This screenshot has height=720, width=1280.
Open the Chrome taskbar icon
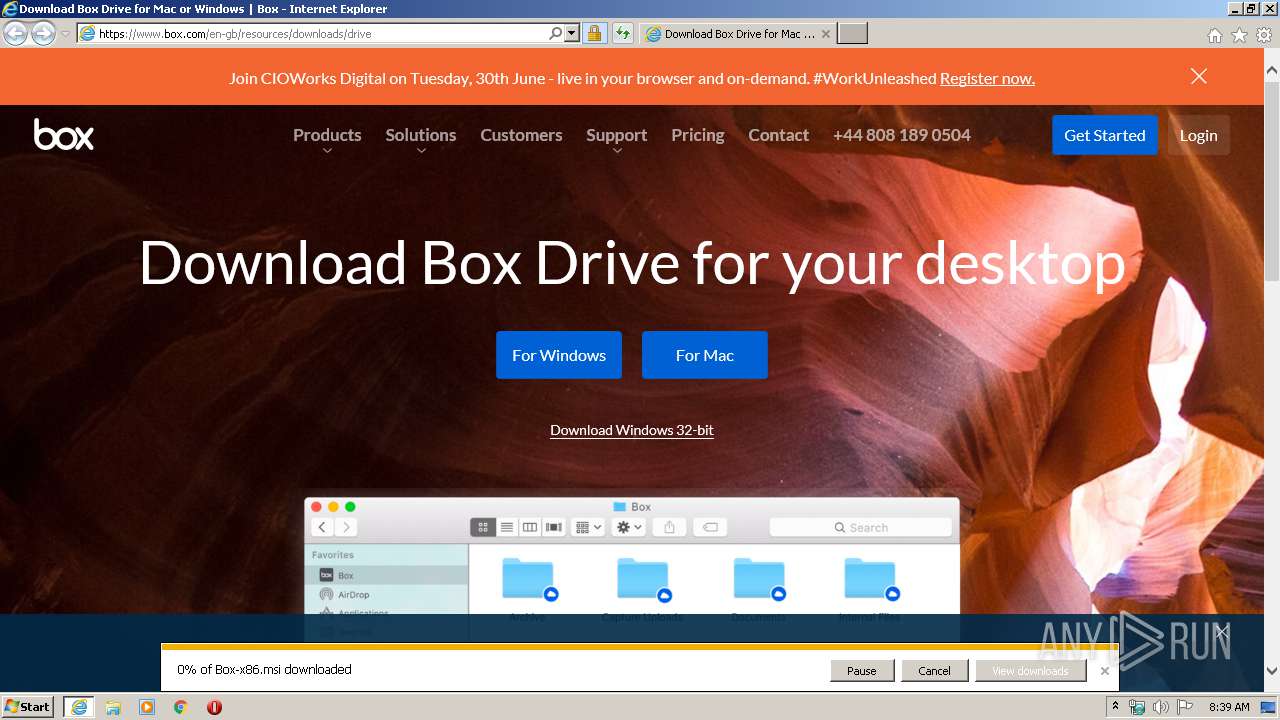tap(181, 707)
